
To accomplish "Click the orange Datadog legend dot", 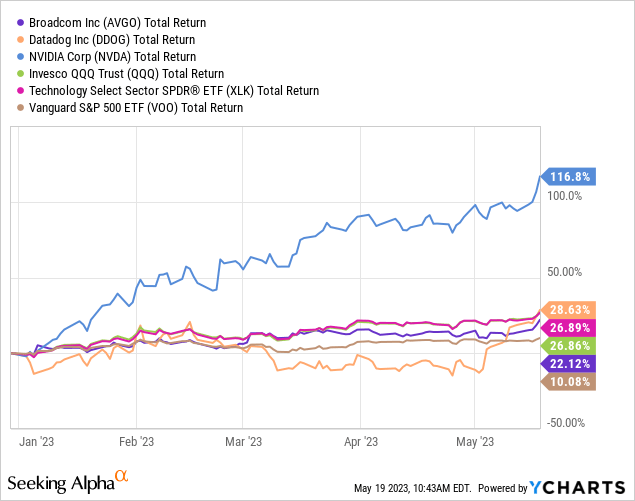I will click(x=20, y=40).
